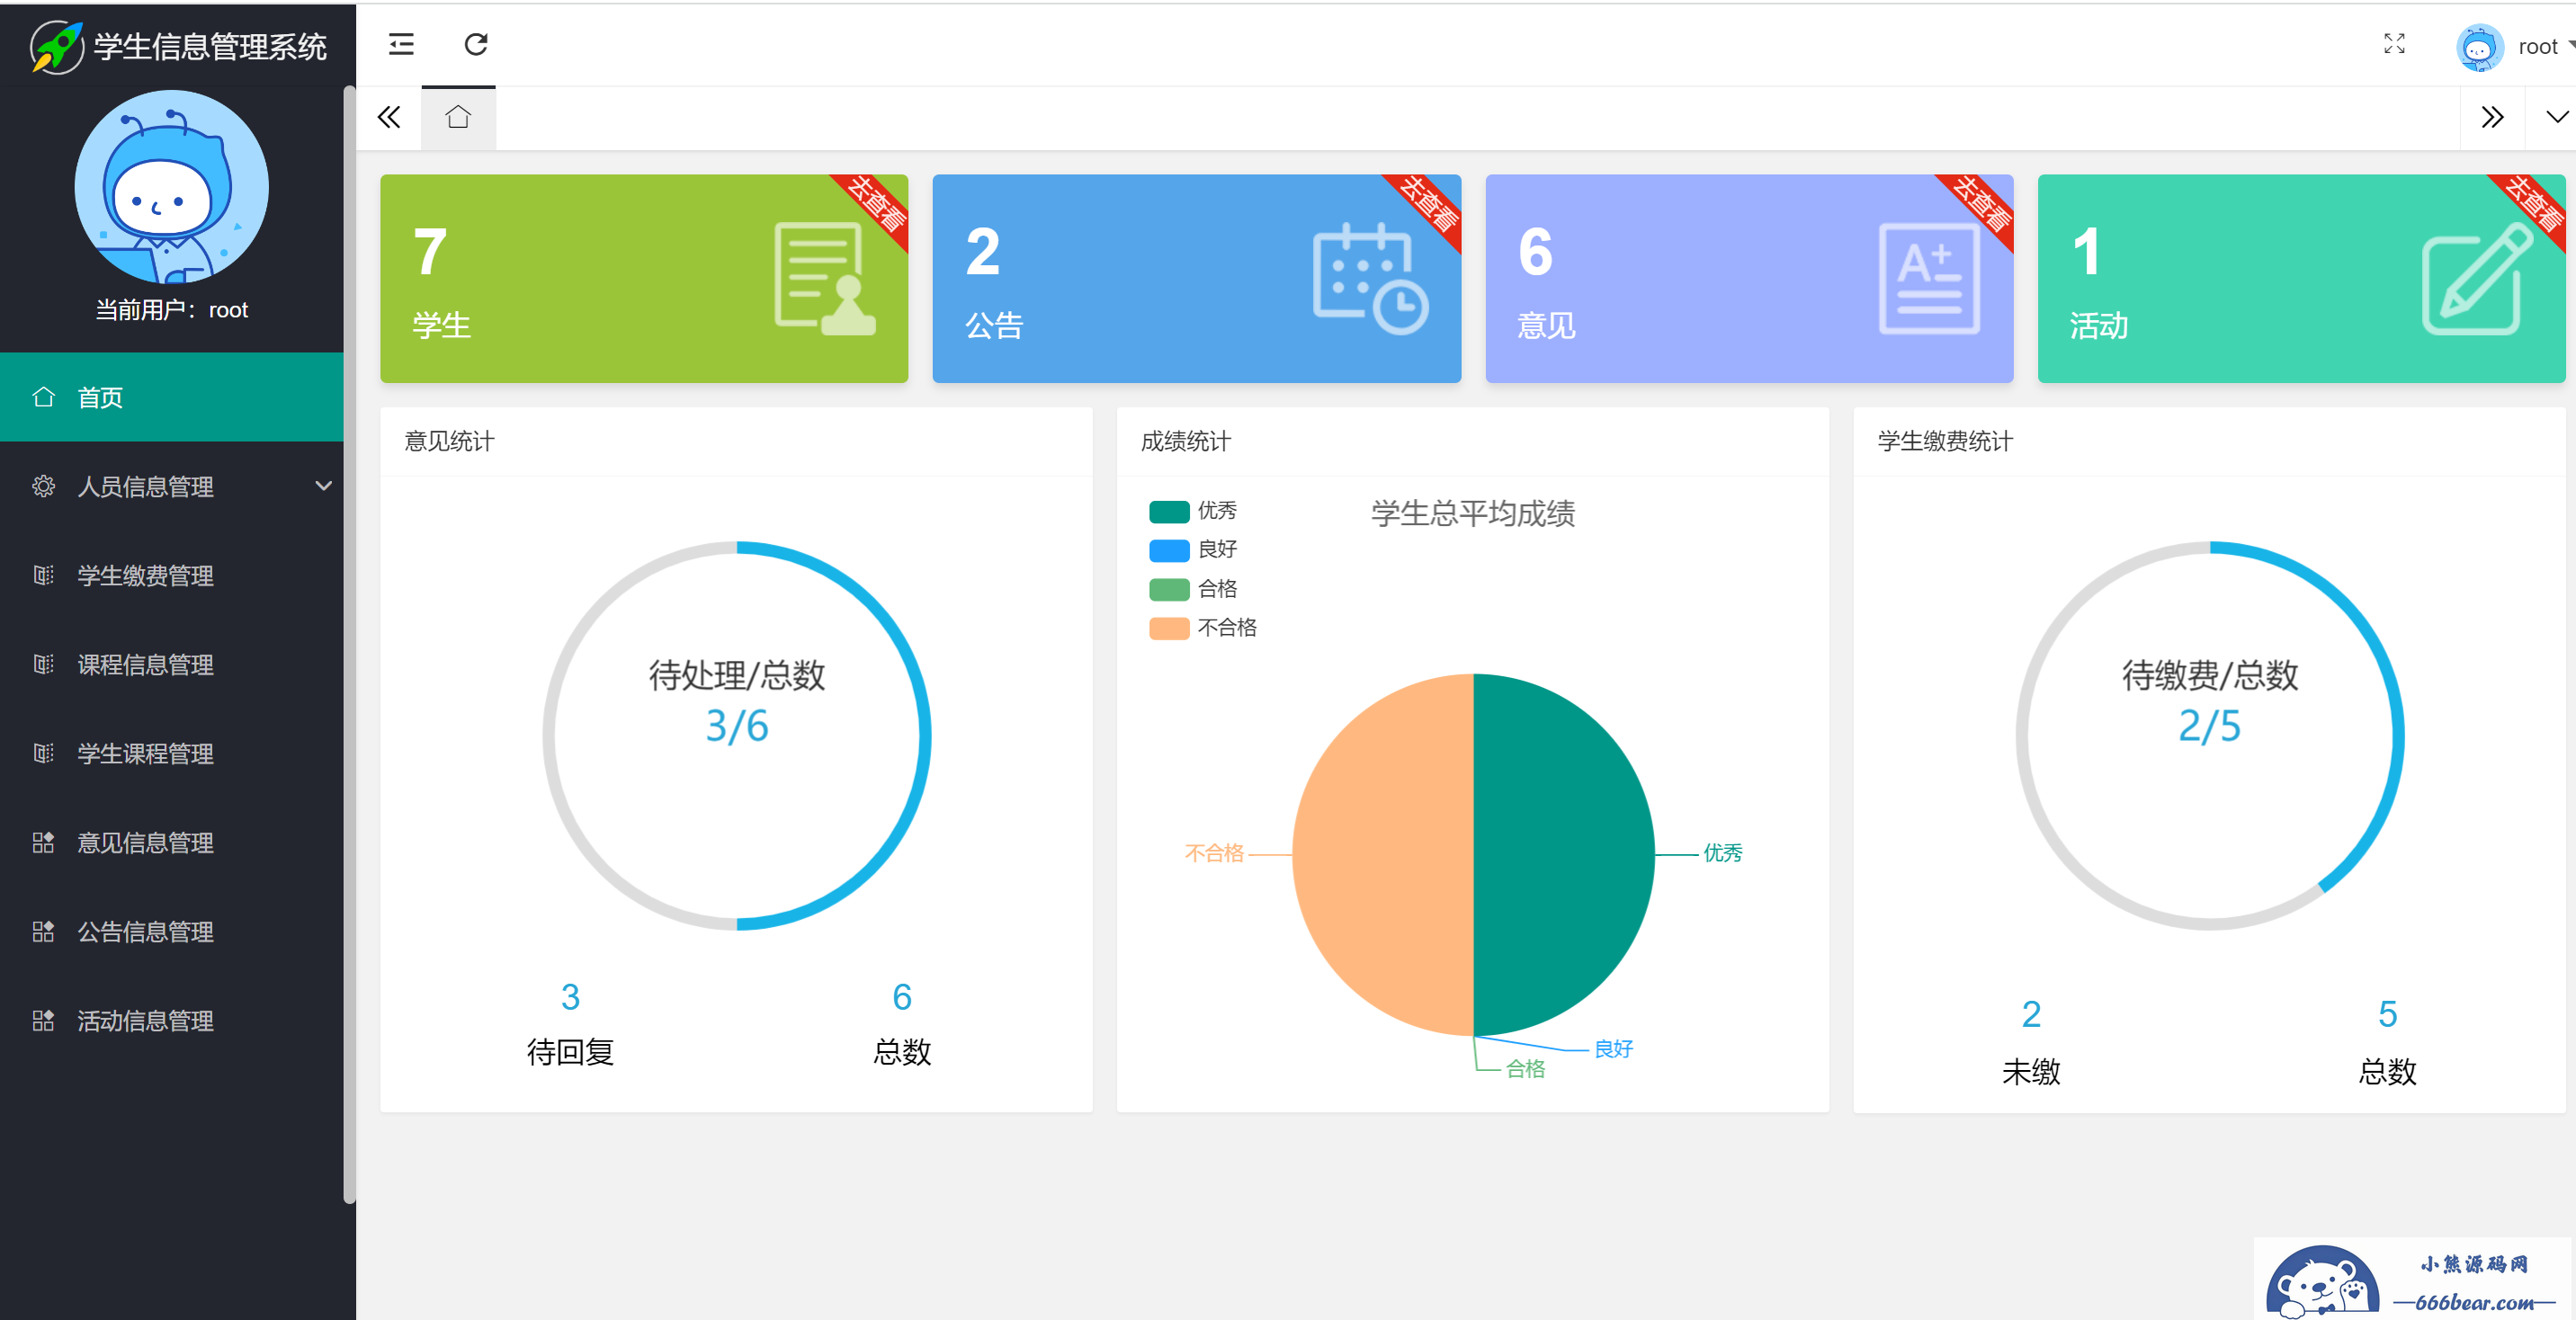Screen dimensions: 2576x1320
Task: Click the icon beside 学生缴费管理
Action: click(x=43, y=575)
